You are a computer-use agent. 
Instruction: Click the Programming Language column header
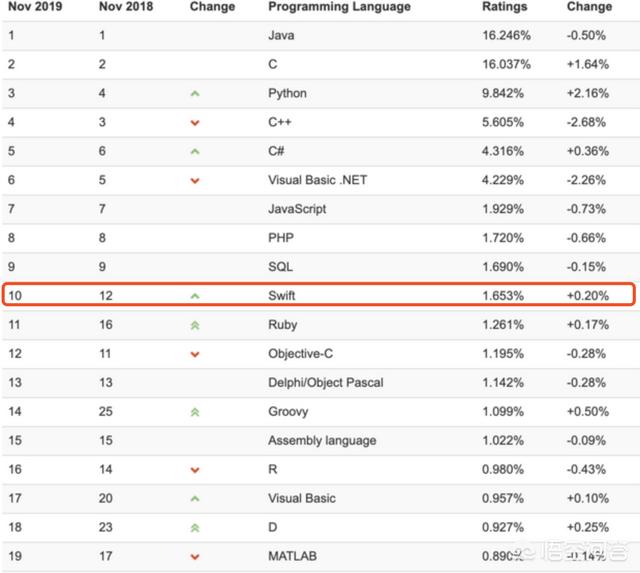coord(339,7)
